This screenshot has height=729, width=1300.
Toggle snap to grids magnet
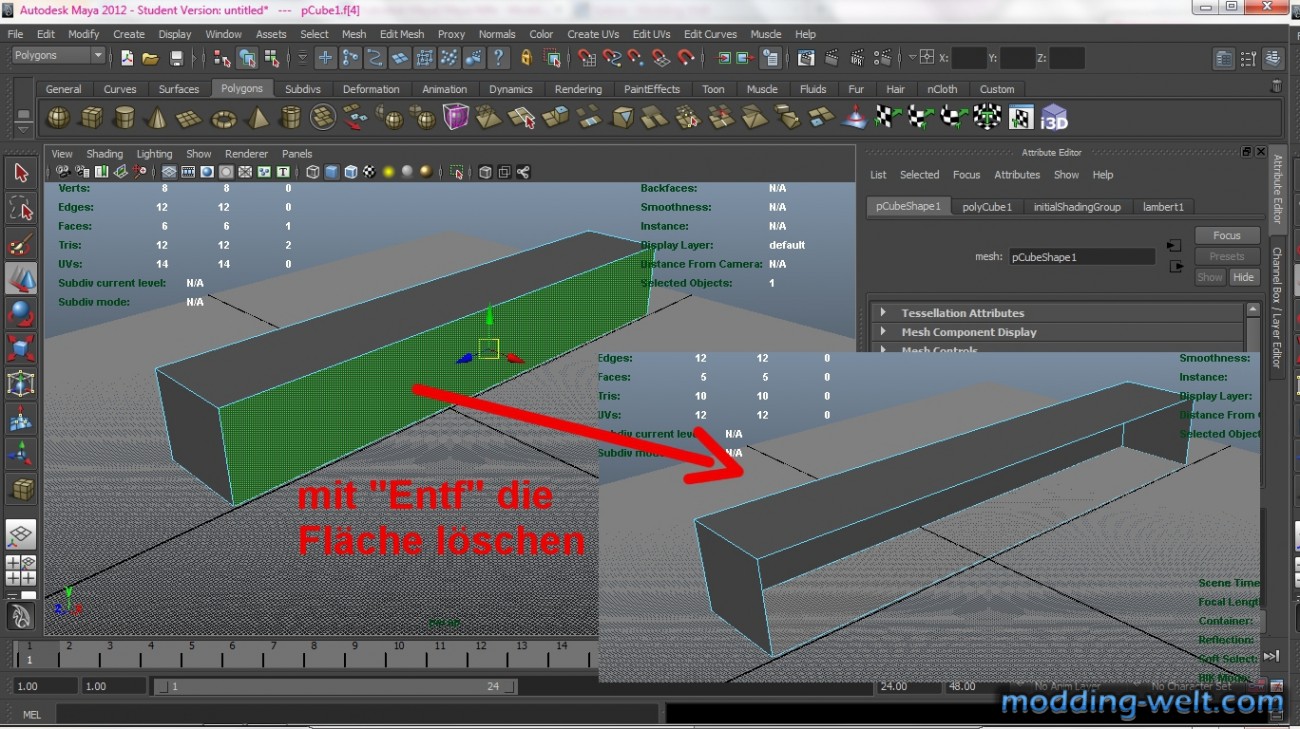pyautogui.click(x=587, y=58)
